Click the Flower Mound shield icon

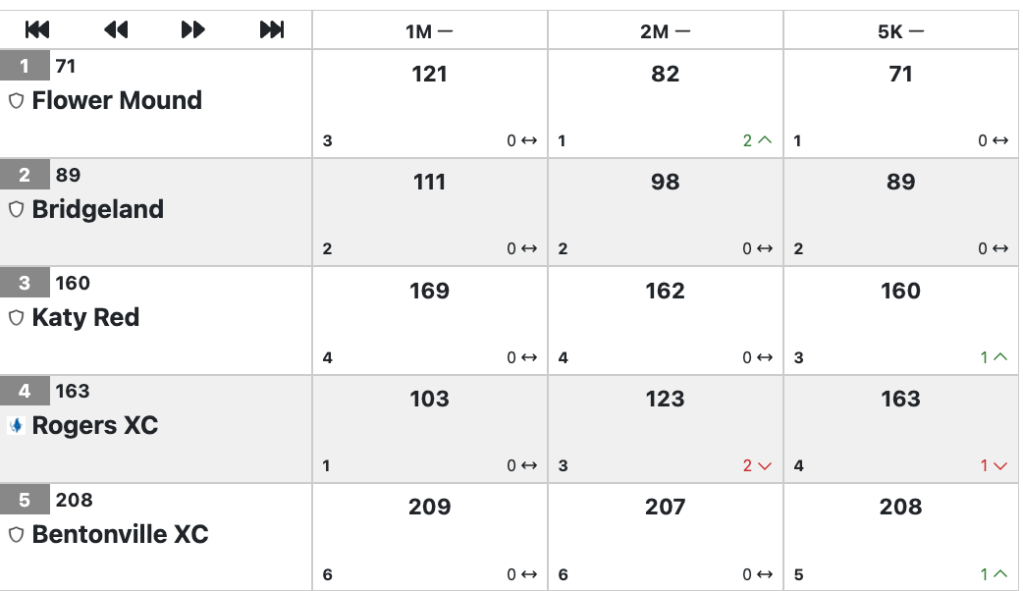pos(16,101)
